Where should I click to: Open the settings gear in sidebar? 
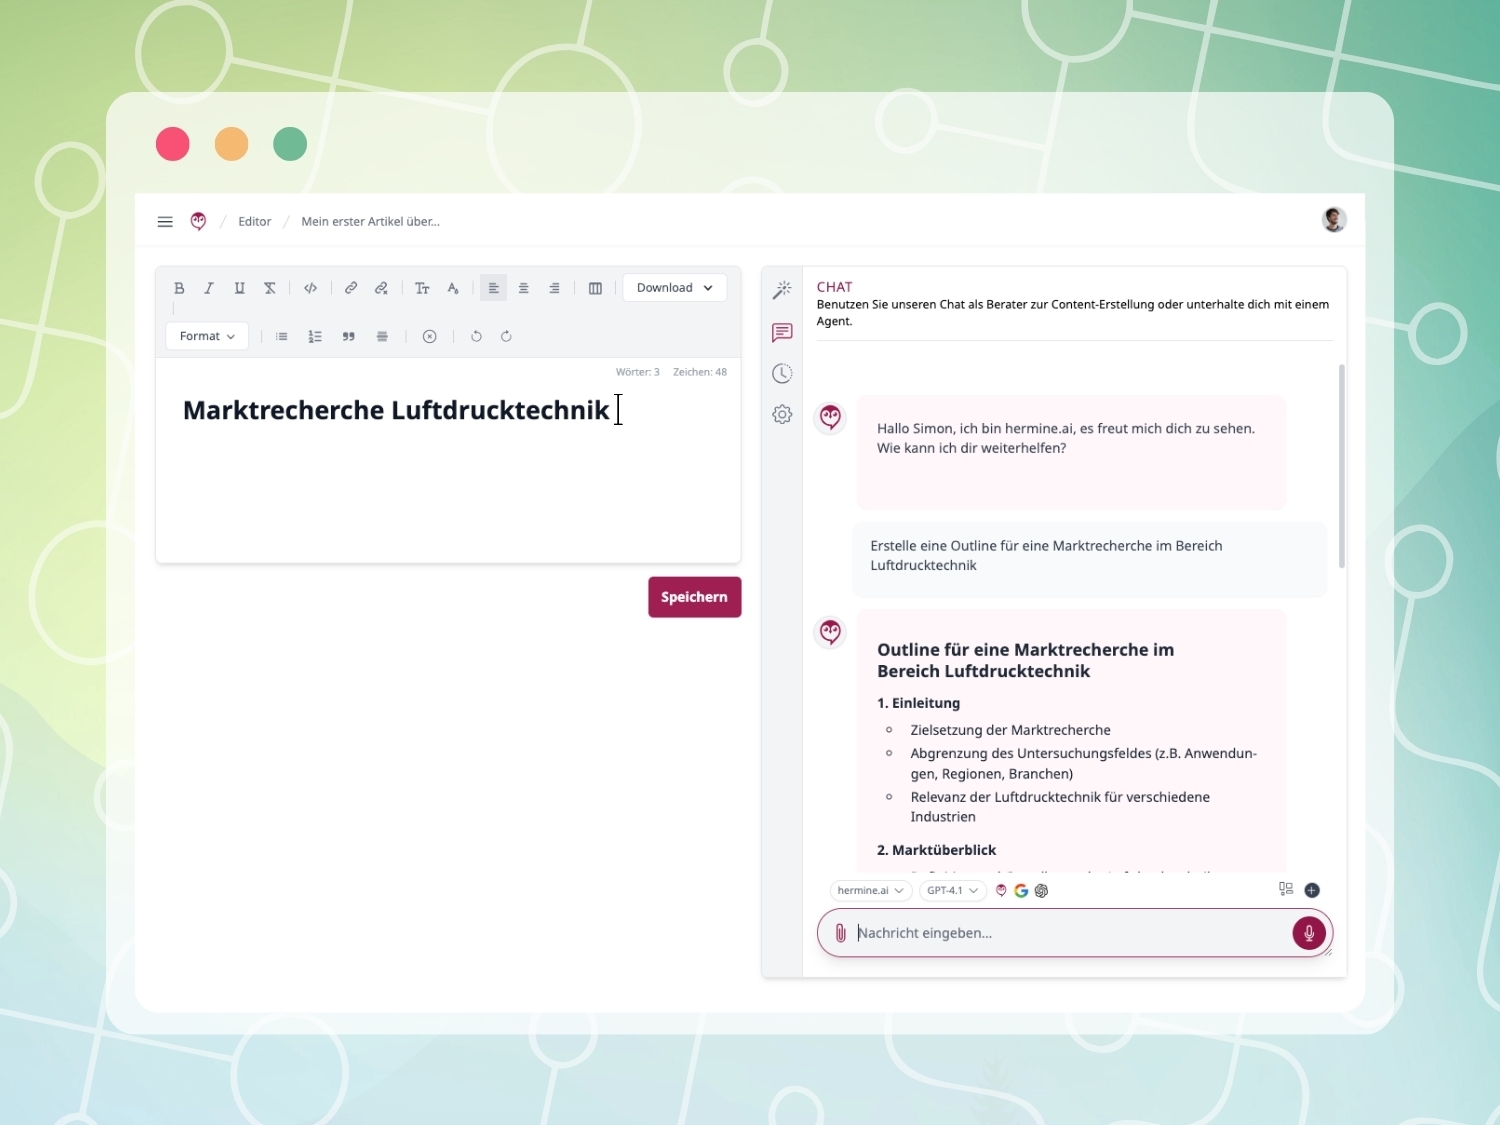[782, 414]
